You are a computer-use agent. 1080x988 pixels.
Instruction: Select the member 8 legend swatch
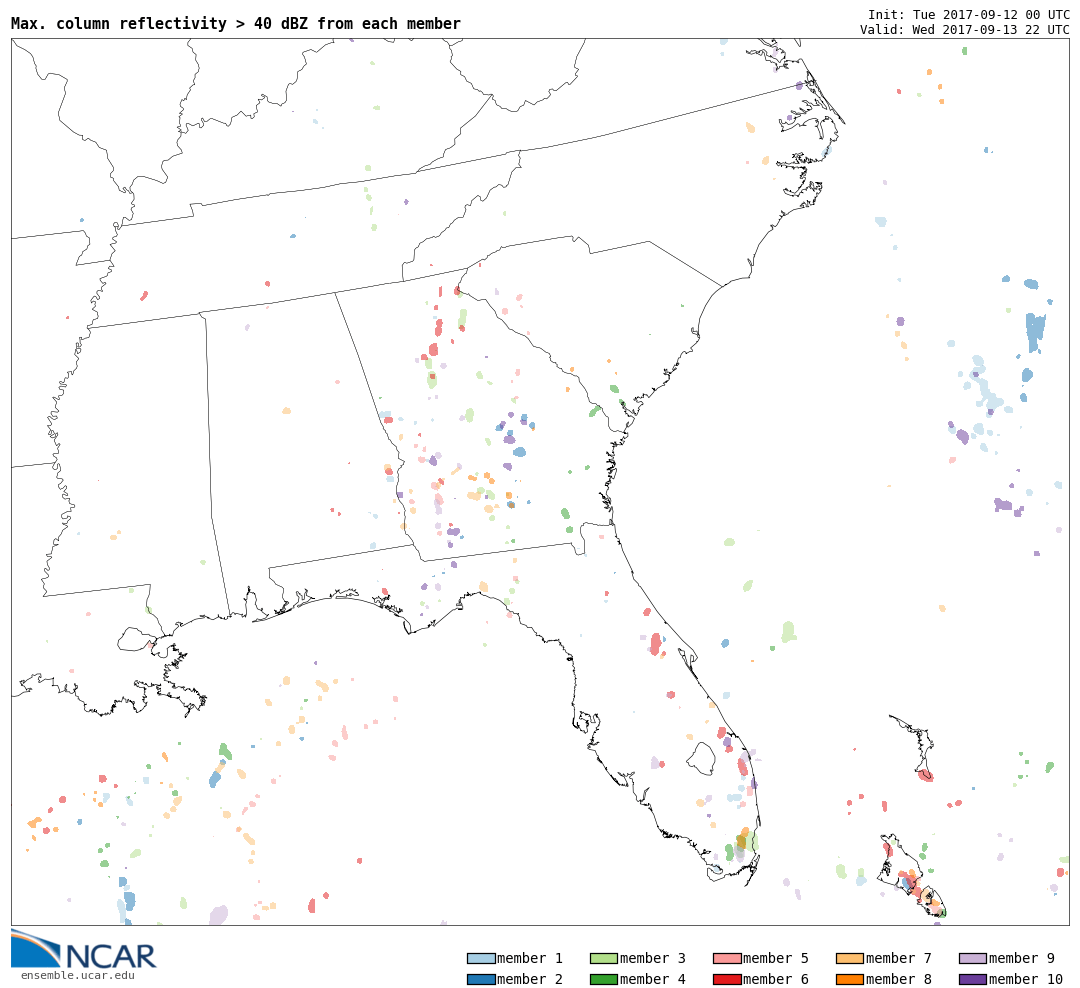point(850,979)
